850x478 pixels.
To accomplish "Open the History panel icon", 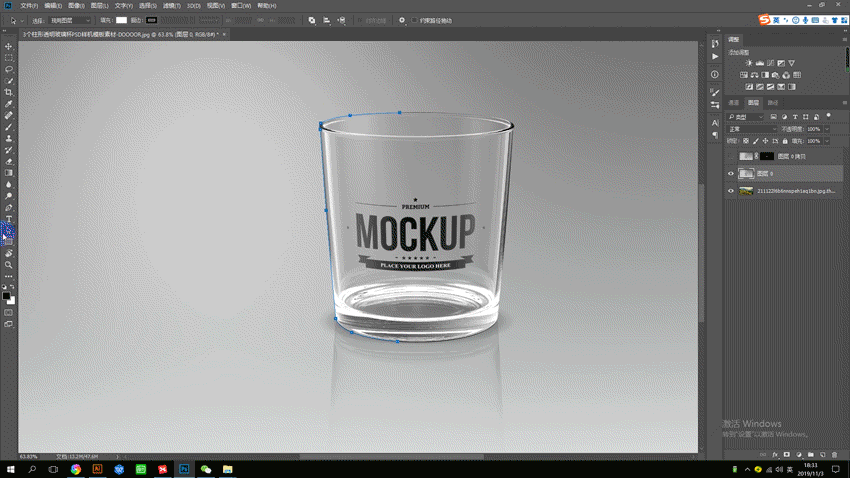I will pyautogui.click(x=715, y=44).
